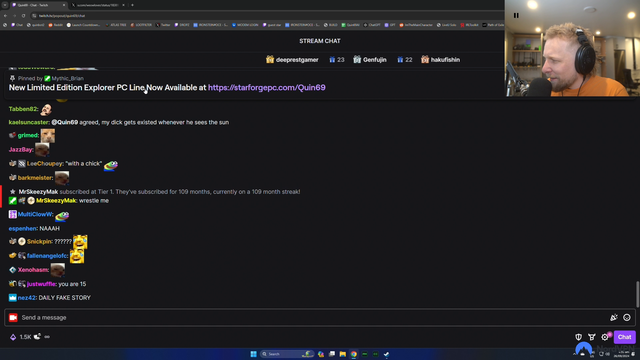The width and height of the screenshot is (640, 360).
Task: Click the purple Chat send button
Action: [624, 337]
